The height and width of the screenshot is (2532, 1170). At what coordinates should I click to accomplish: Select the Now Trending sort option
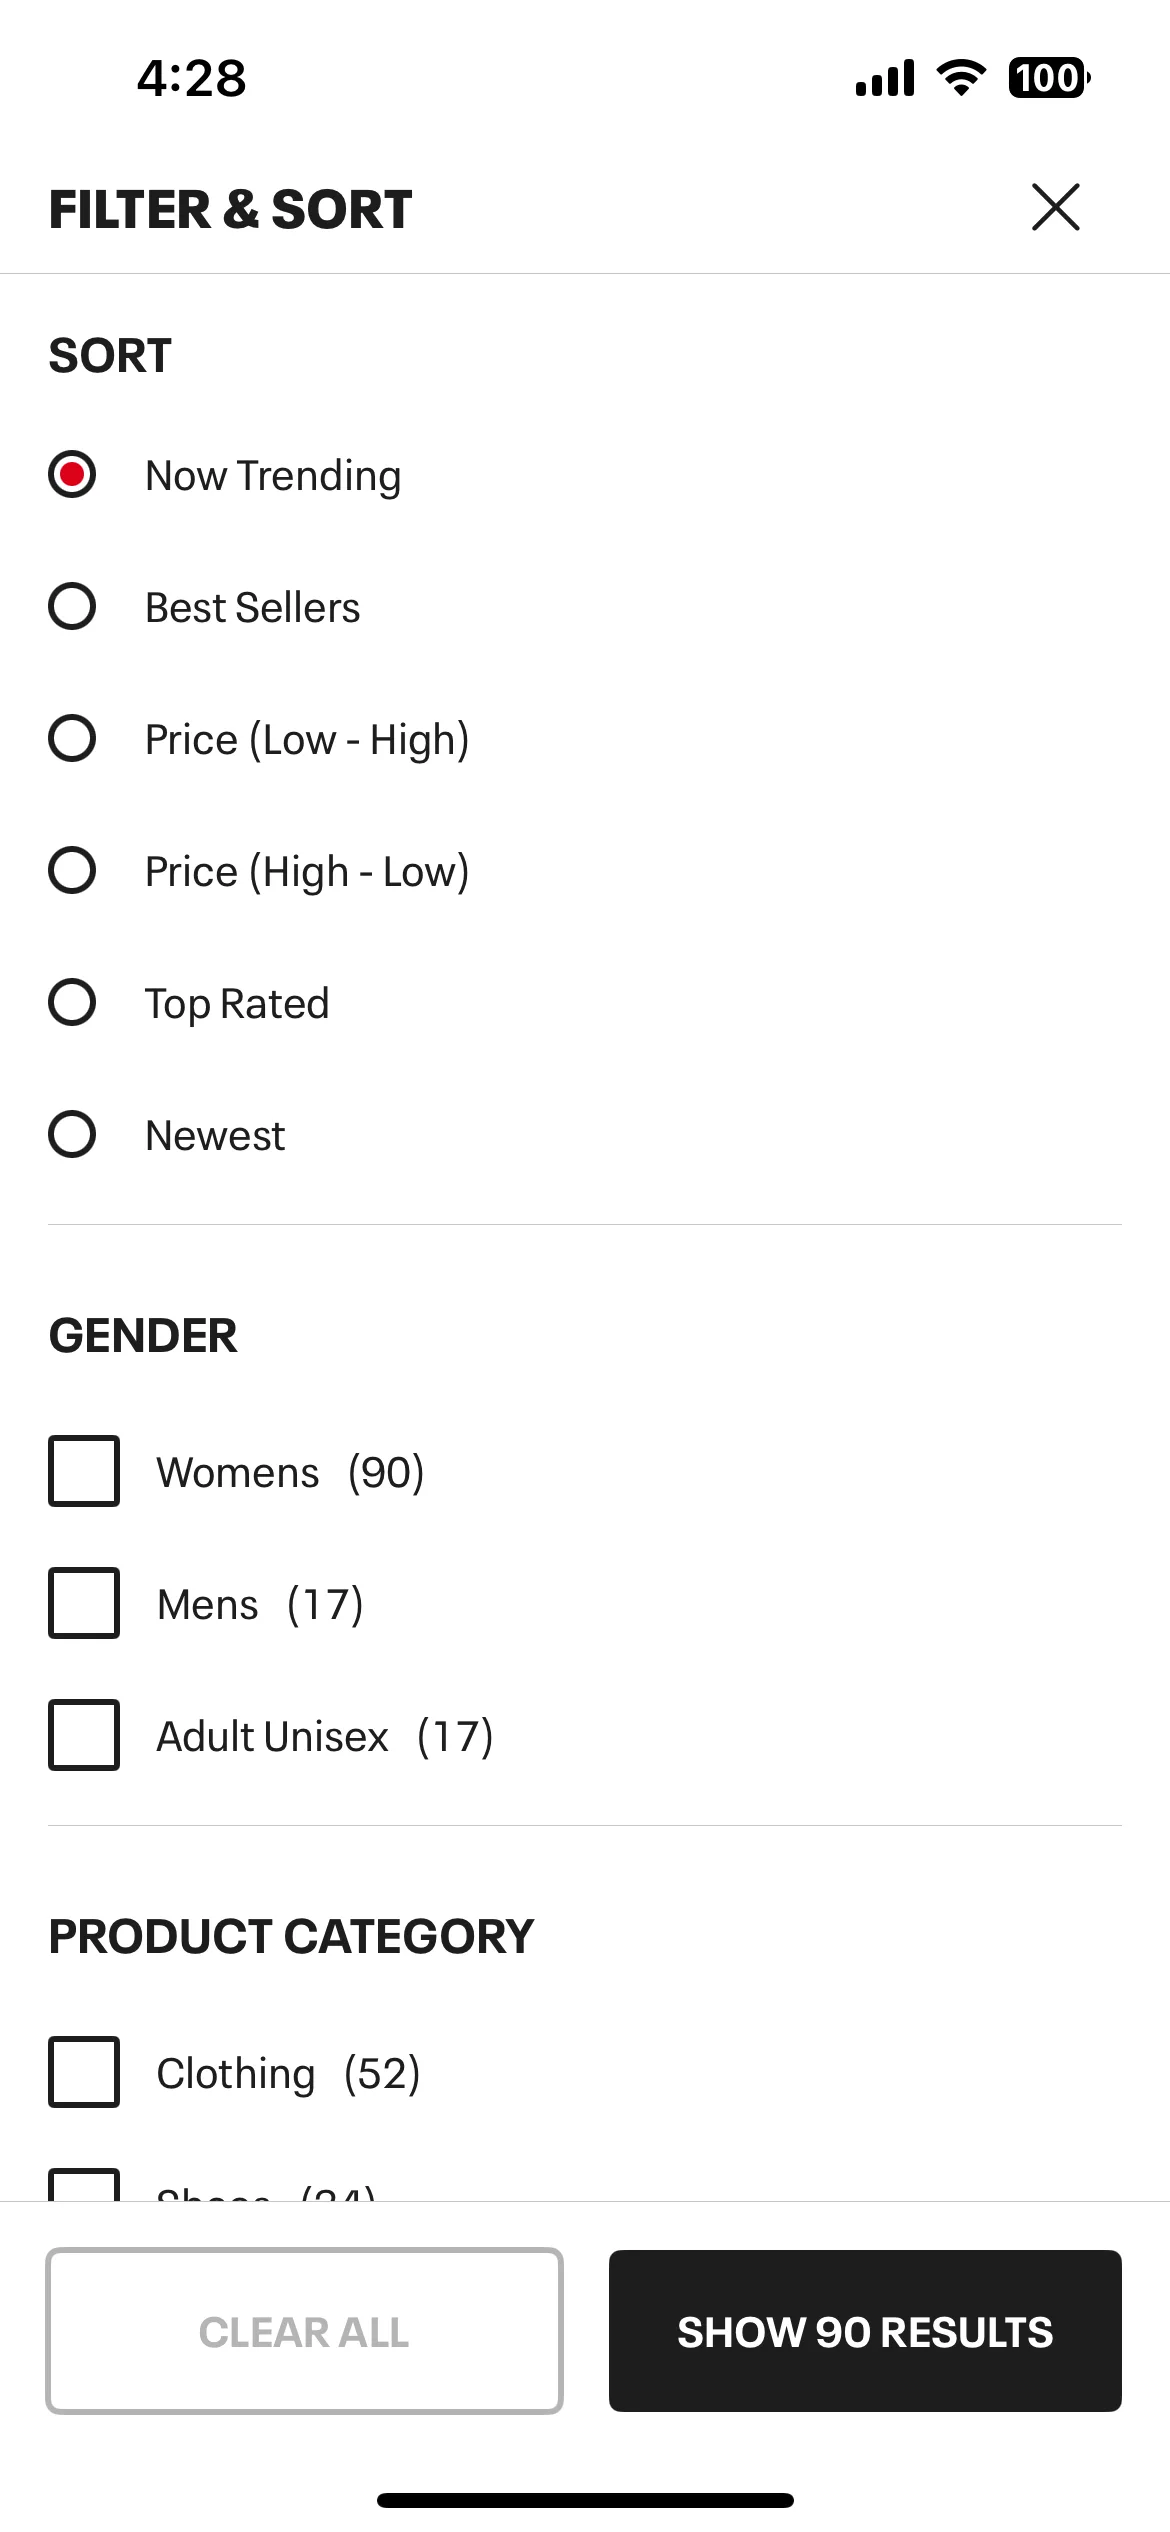pyautogui.click(x=72, y=474)
